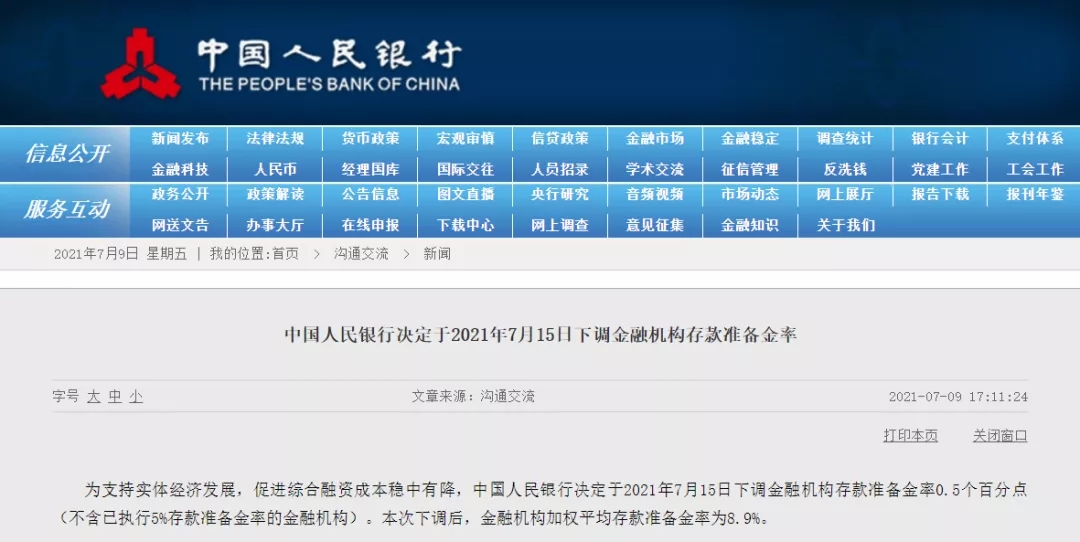1080x542 pixels.
Task: Set the font size to 大
Action: point(93,396)
